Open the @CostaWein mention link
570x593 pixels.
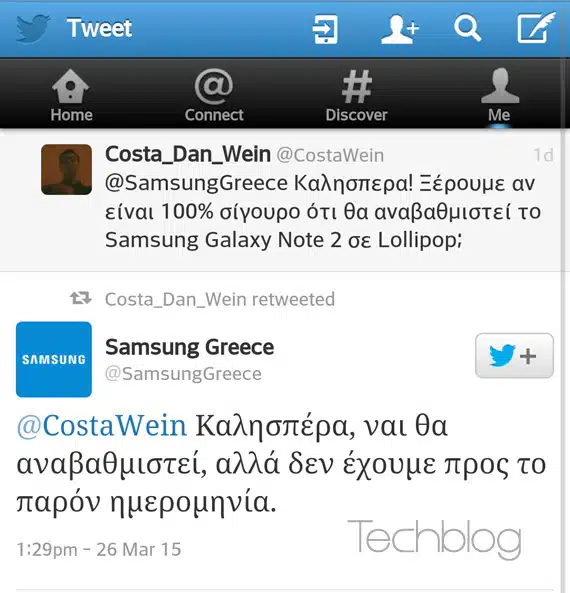click(102, 426)
